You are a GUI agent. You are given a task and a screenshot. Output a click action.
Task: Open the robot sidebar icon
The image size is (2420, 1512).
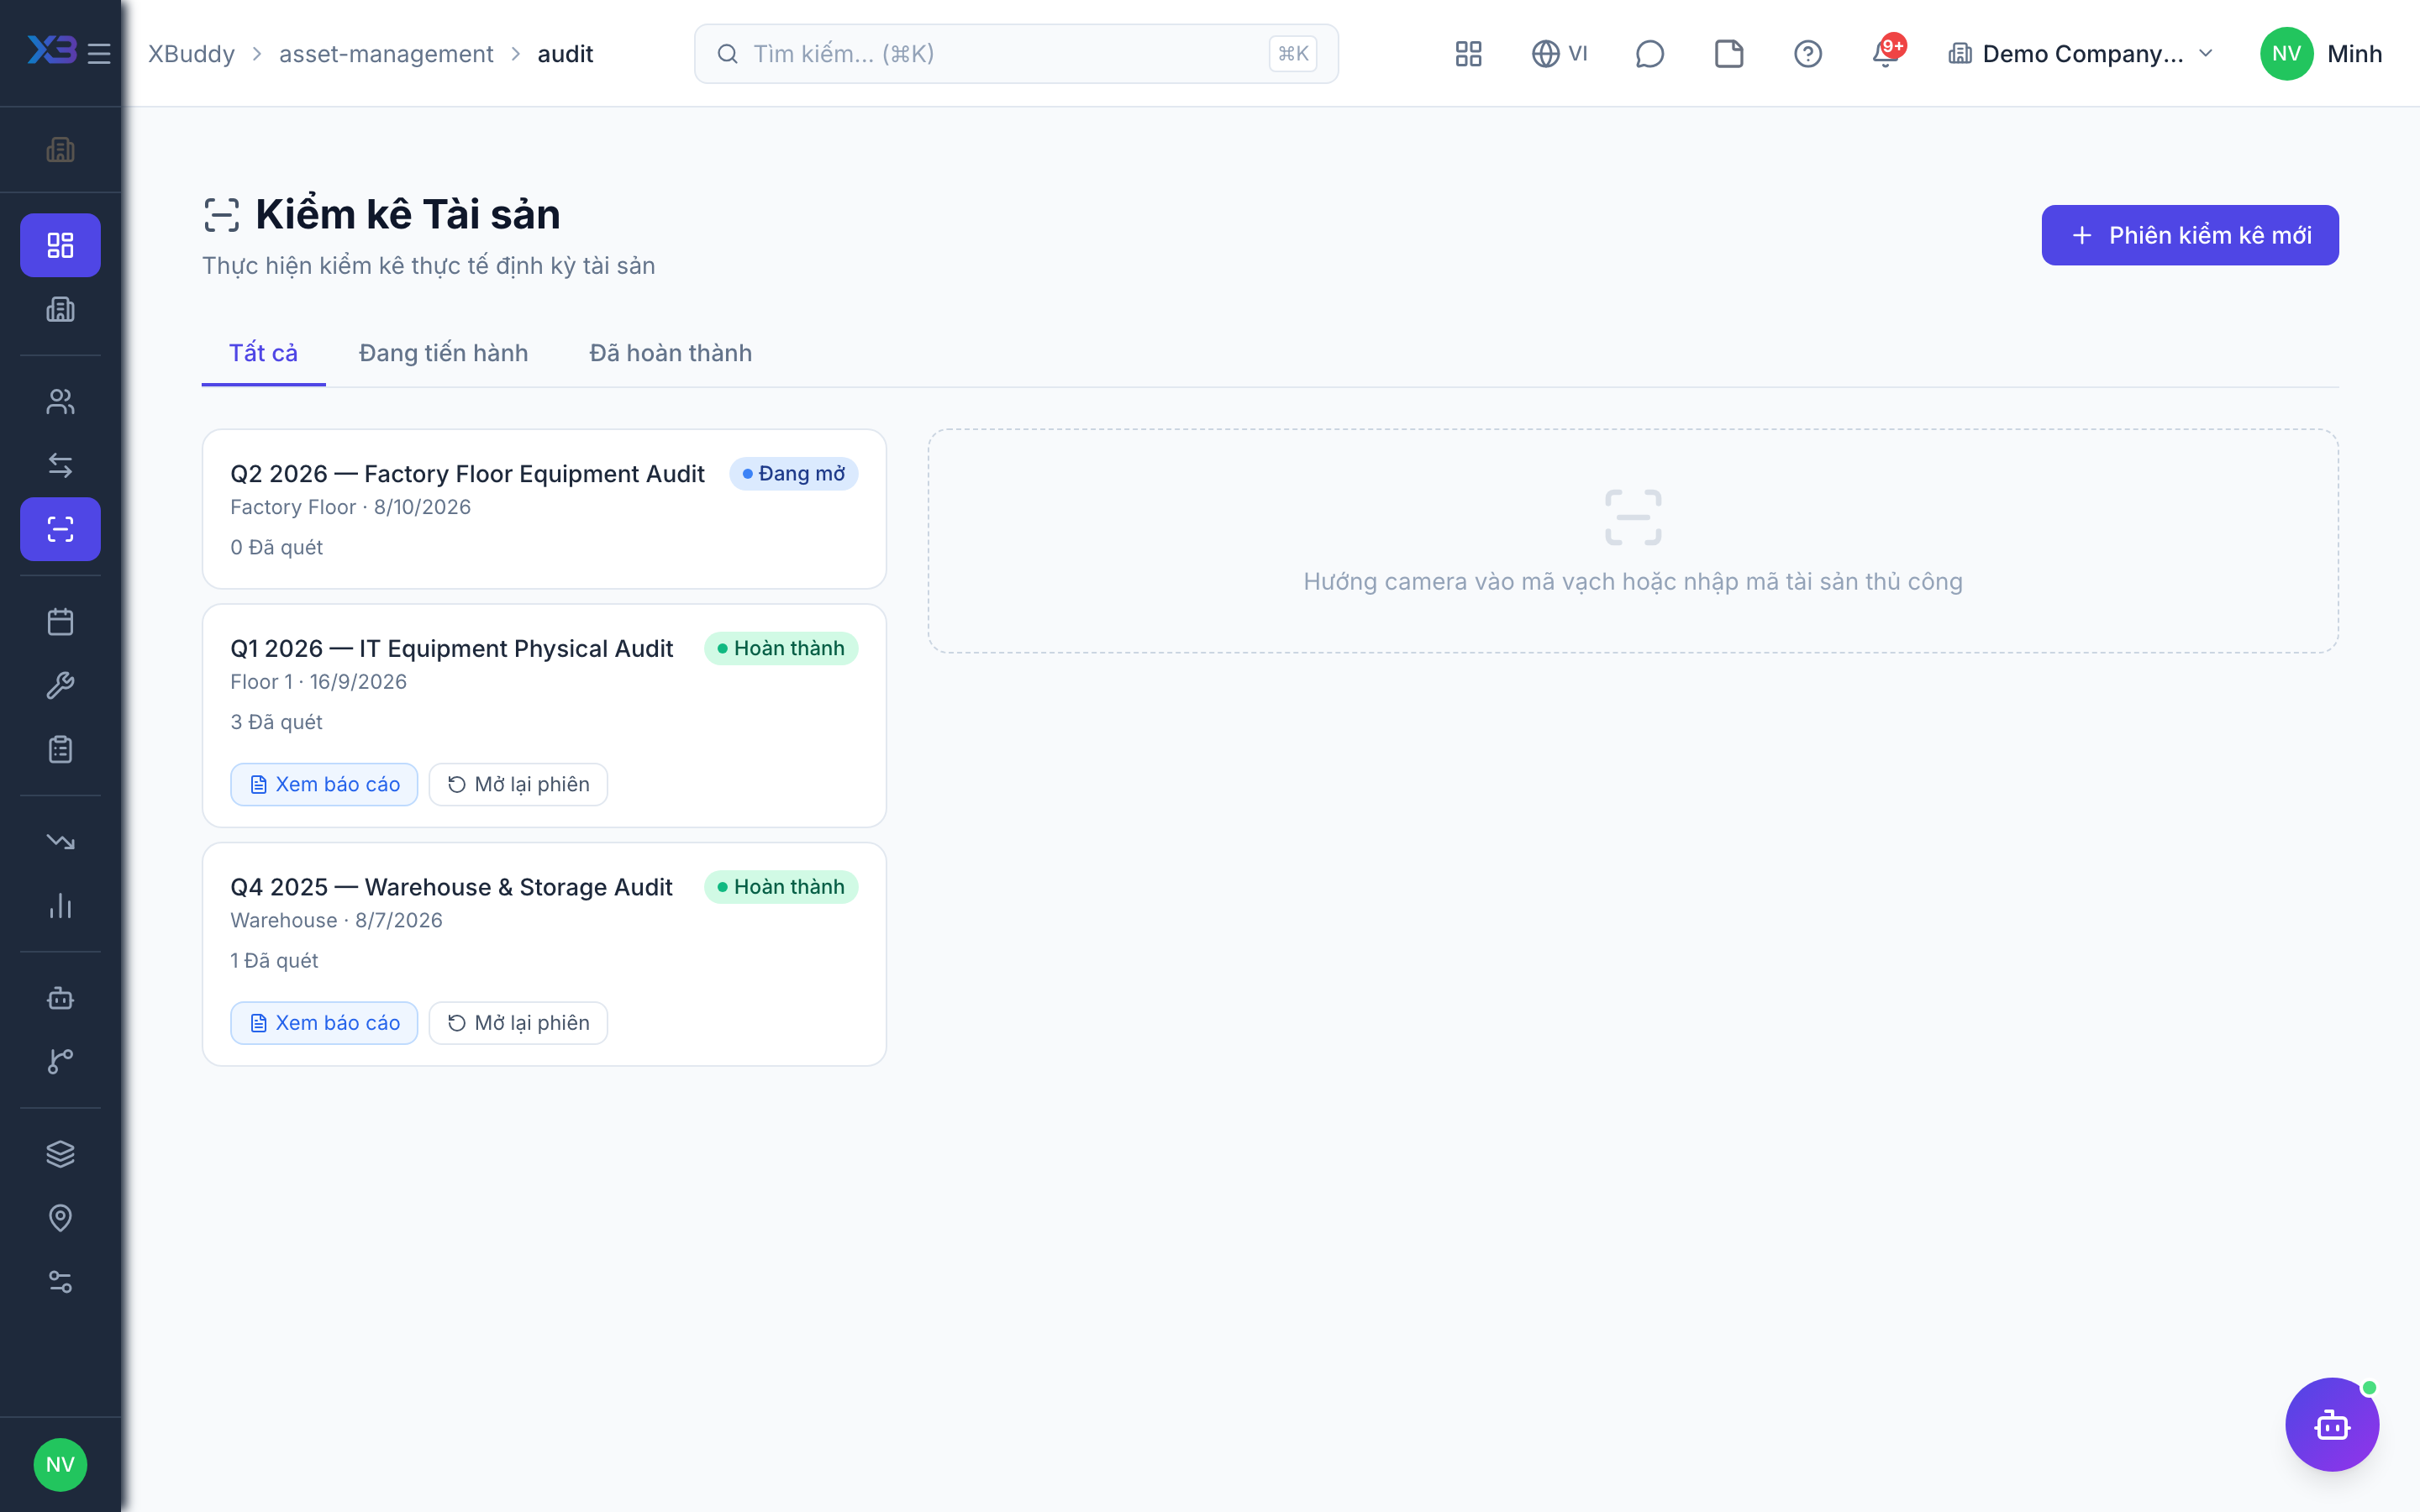tap(60, 998)
